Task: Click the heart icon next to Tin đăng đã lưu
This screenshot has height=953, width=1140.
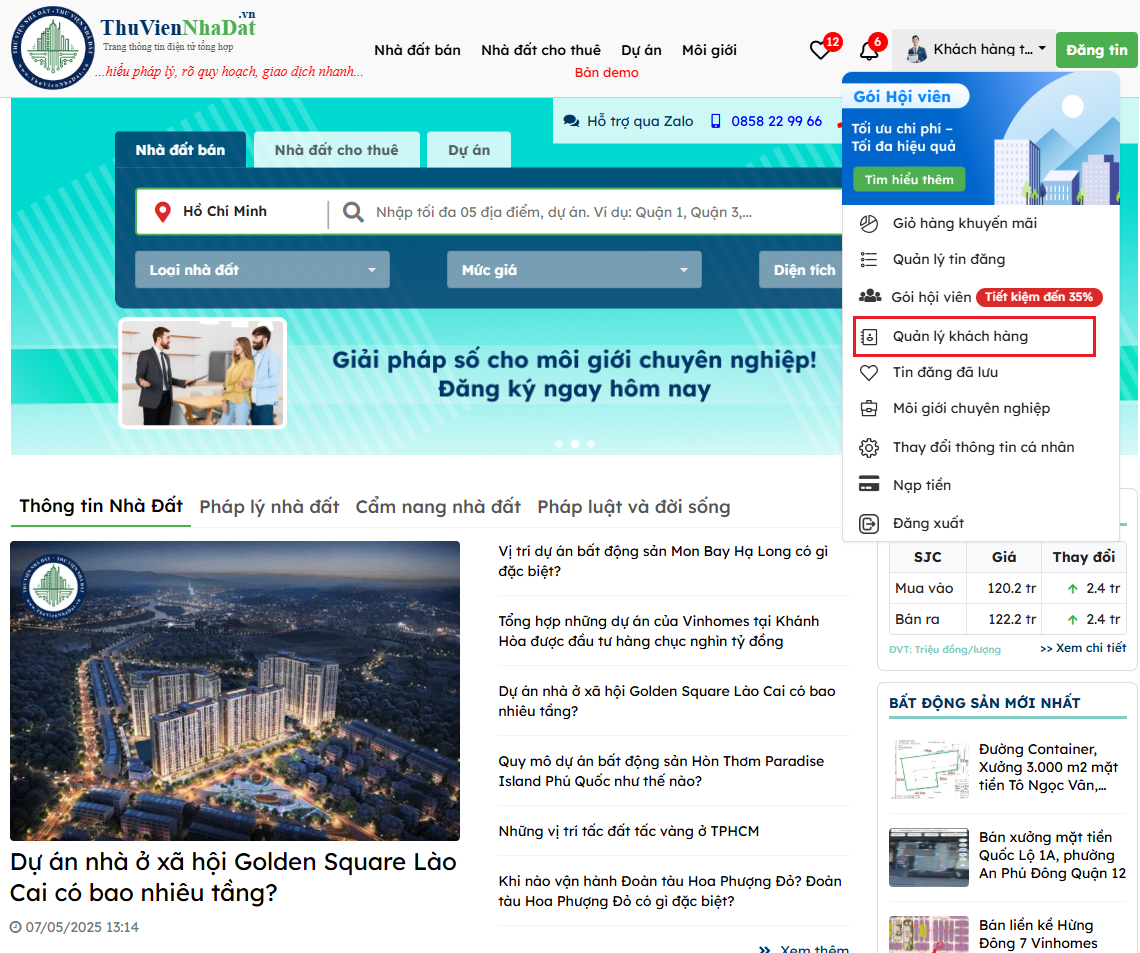Action: 869,372
